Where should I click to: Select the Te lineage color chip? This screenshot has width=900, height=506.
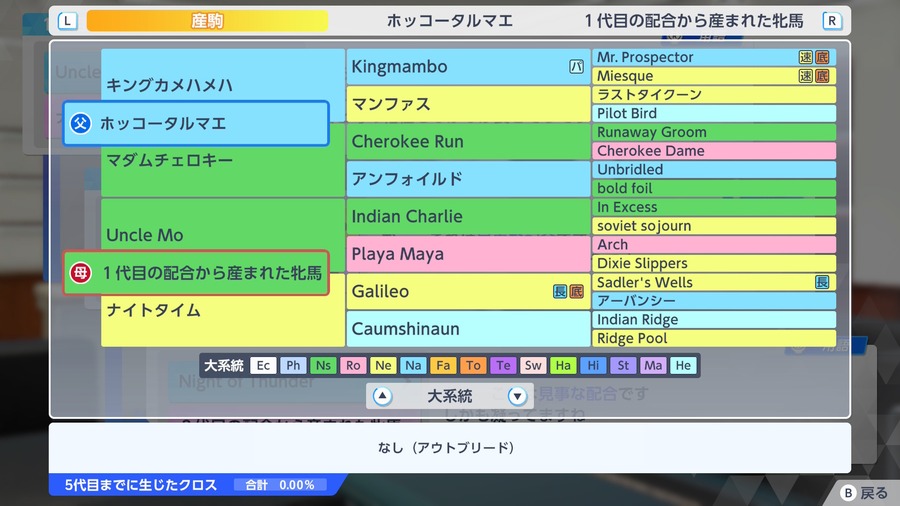coord(503,365)
